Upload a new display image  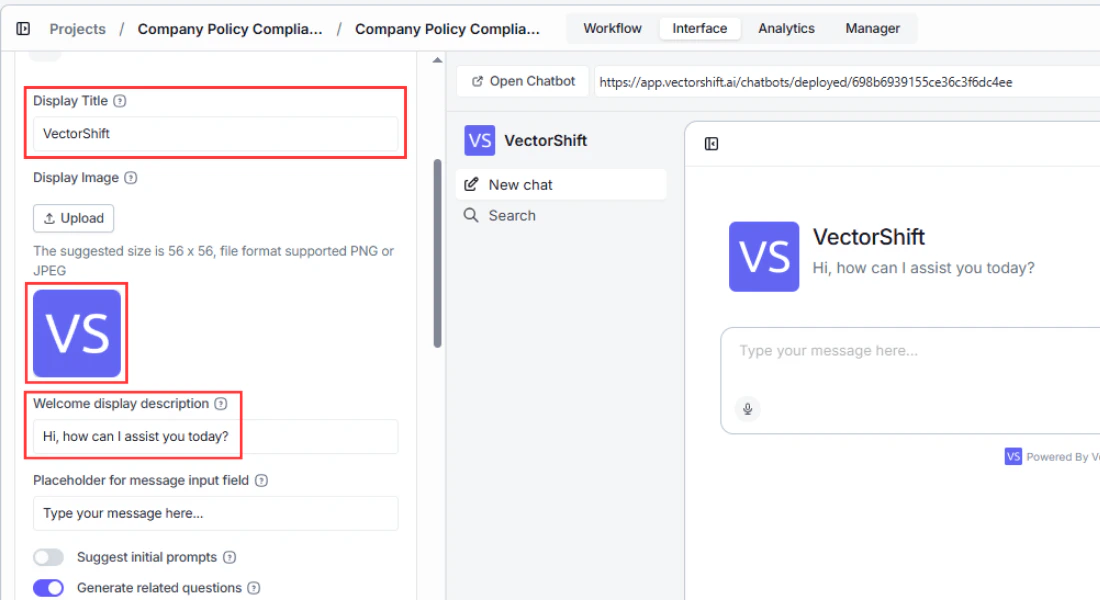pyautogui.click(x=74, y=218)
